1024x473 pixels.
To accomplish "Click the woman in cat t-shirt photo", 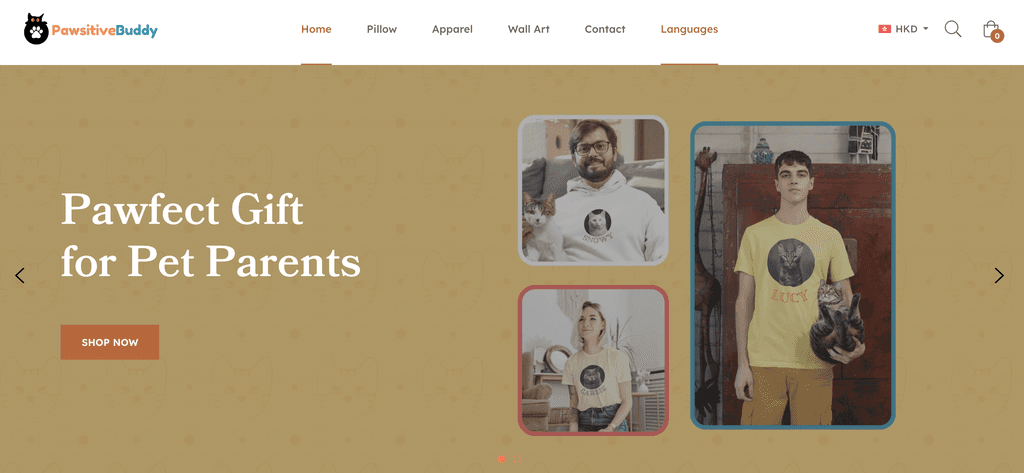I will click(593, 360).
